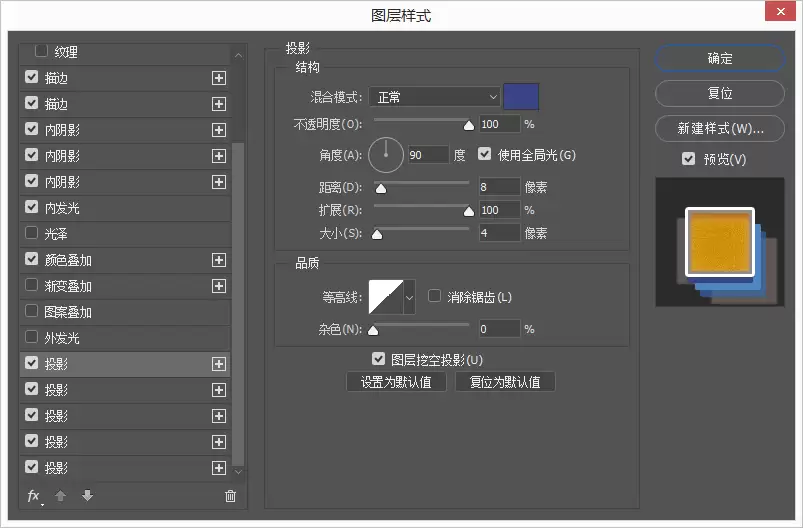Click plus icon next to selected 投影
The width and height of the screenshot is (803, 528).
pyautogui.click(x=219, y=364)
